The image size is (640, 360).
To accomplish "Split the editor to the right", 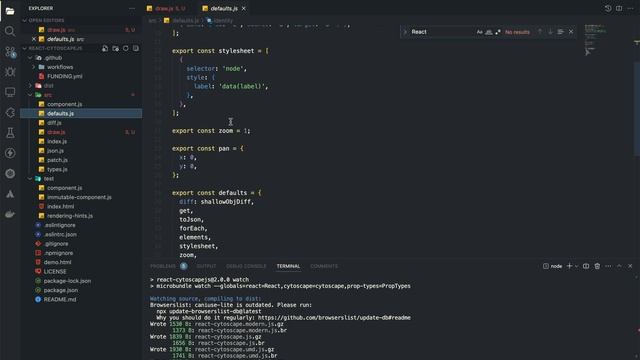I will pos(619,8).
